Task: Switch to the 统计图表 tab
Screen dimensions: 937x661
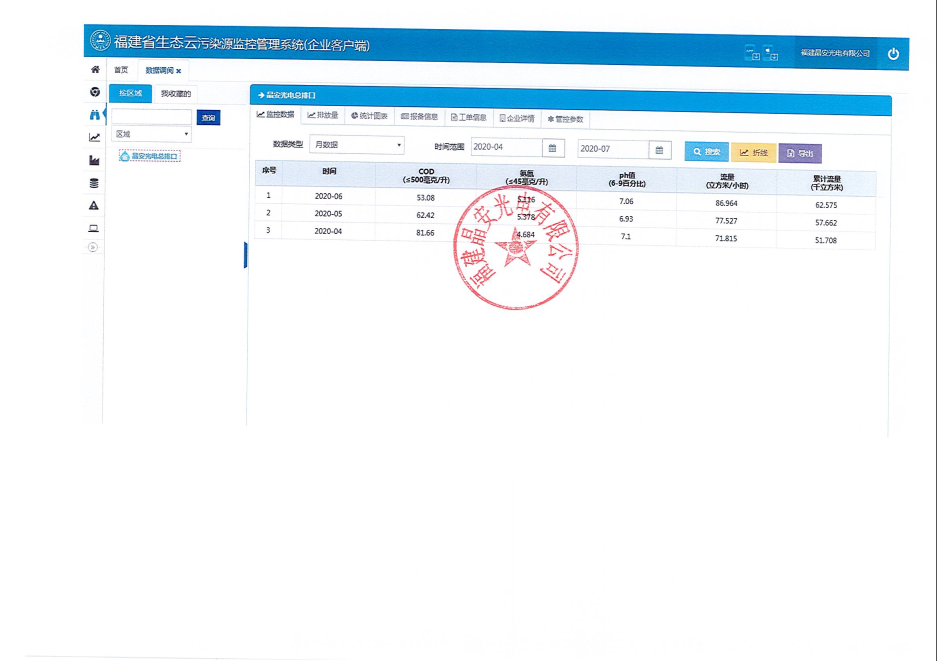Action: point(369,116)
